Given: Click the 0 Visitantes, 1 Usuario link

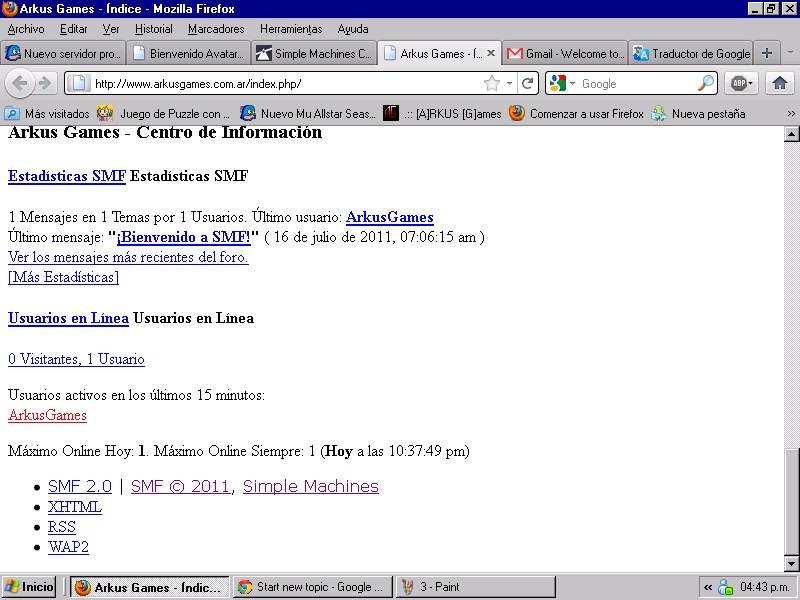Looking at the screenshot, I should (x=76, y=359).
